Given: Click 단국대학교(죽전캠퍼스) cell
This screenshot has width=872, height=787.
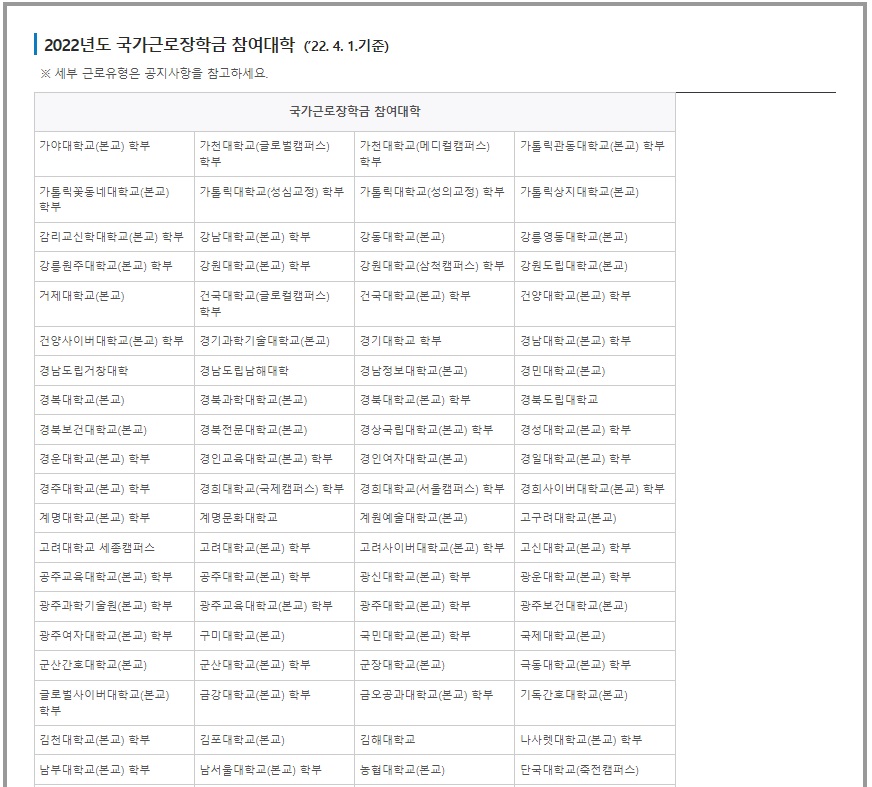Looking at the screenshot, I should pos(595,770).
